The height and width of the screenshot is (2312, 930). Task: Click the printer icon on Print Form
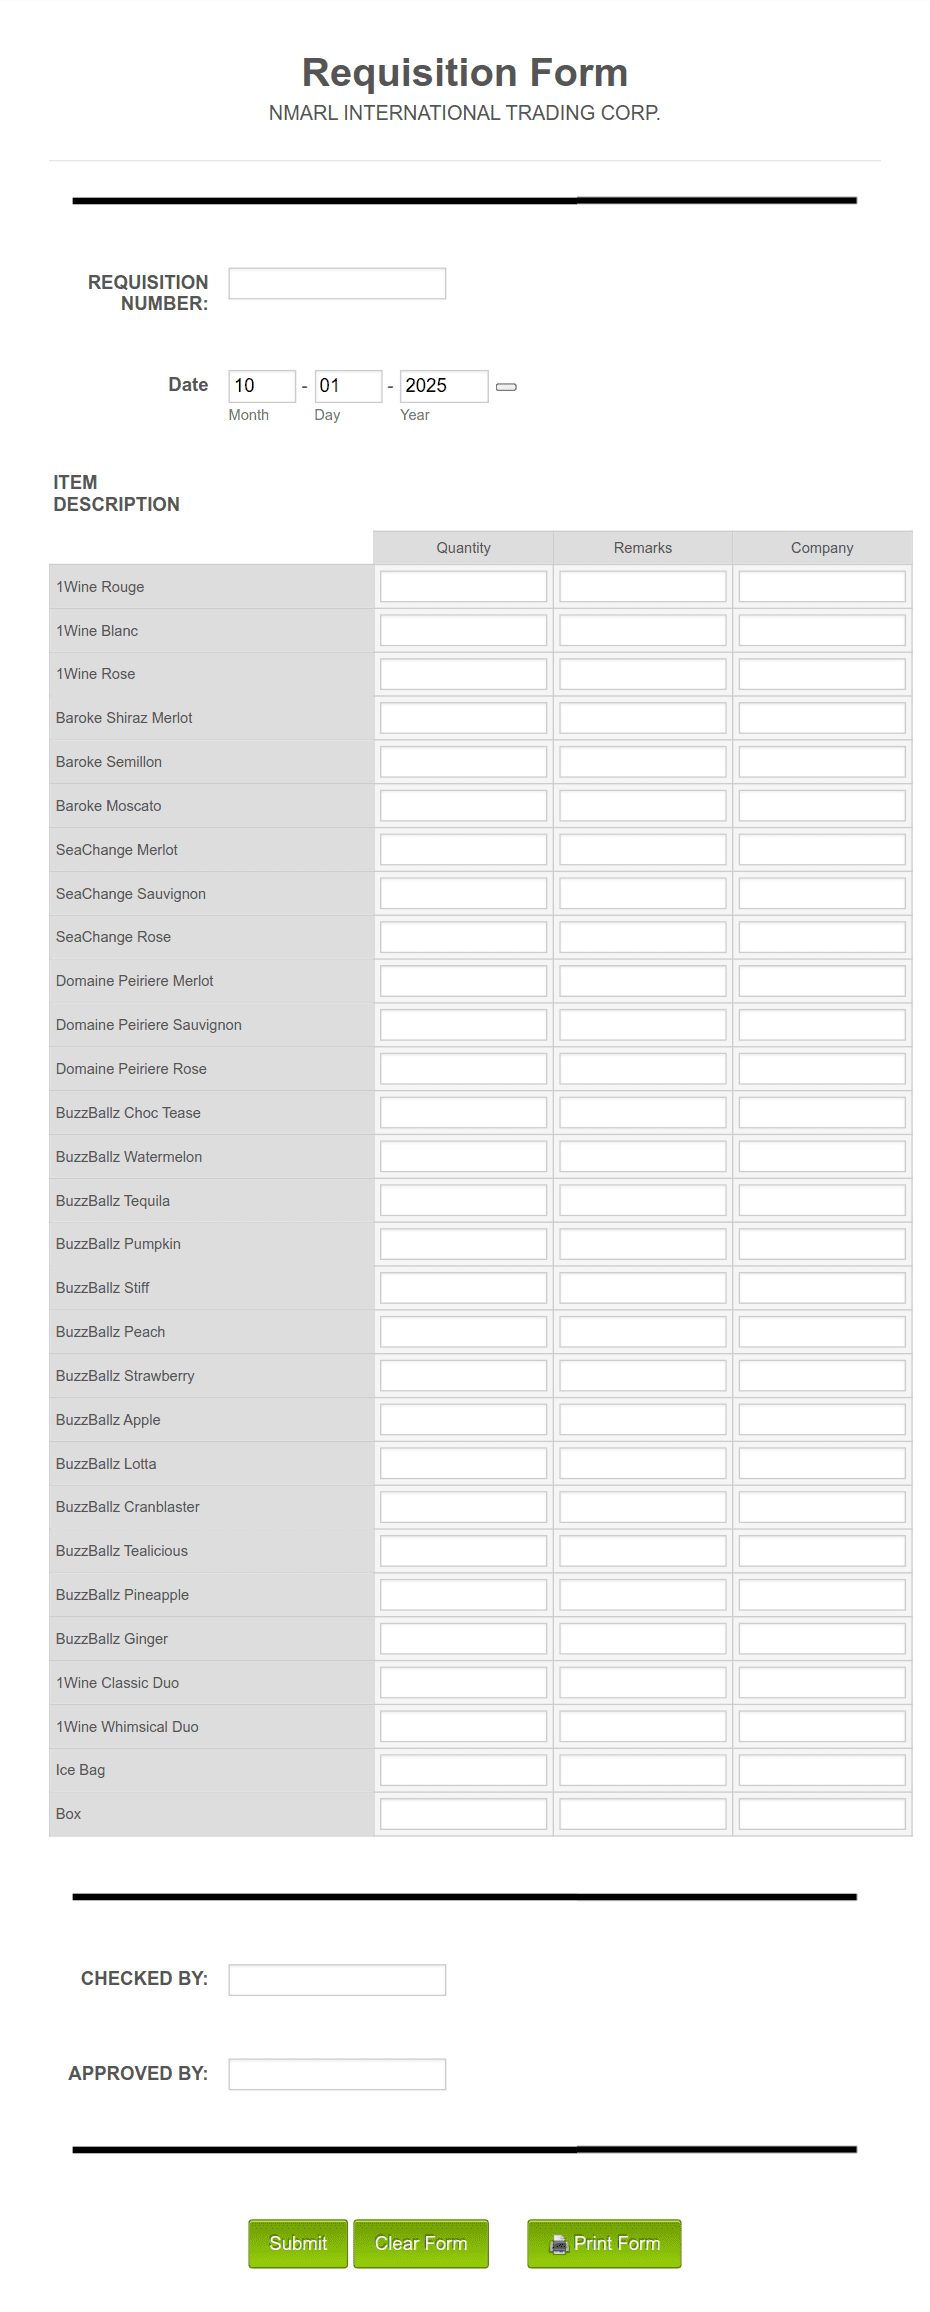[557, 2243]
